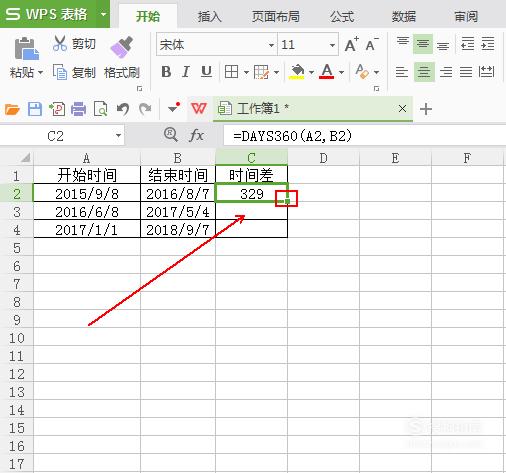Image resolution: width=506 pixels, height=473 pixels.
Task: Click the distributed alignment icon
Action: (x=486, y=72)
